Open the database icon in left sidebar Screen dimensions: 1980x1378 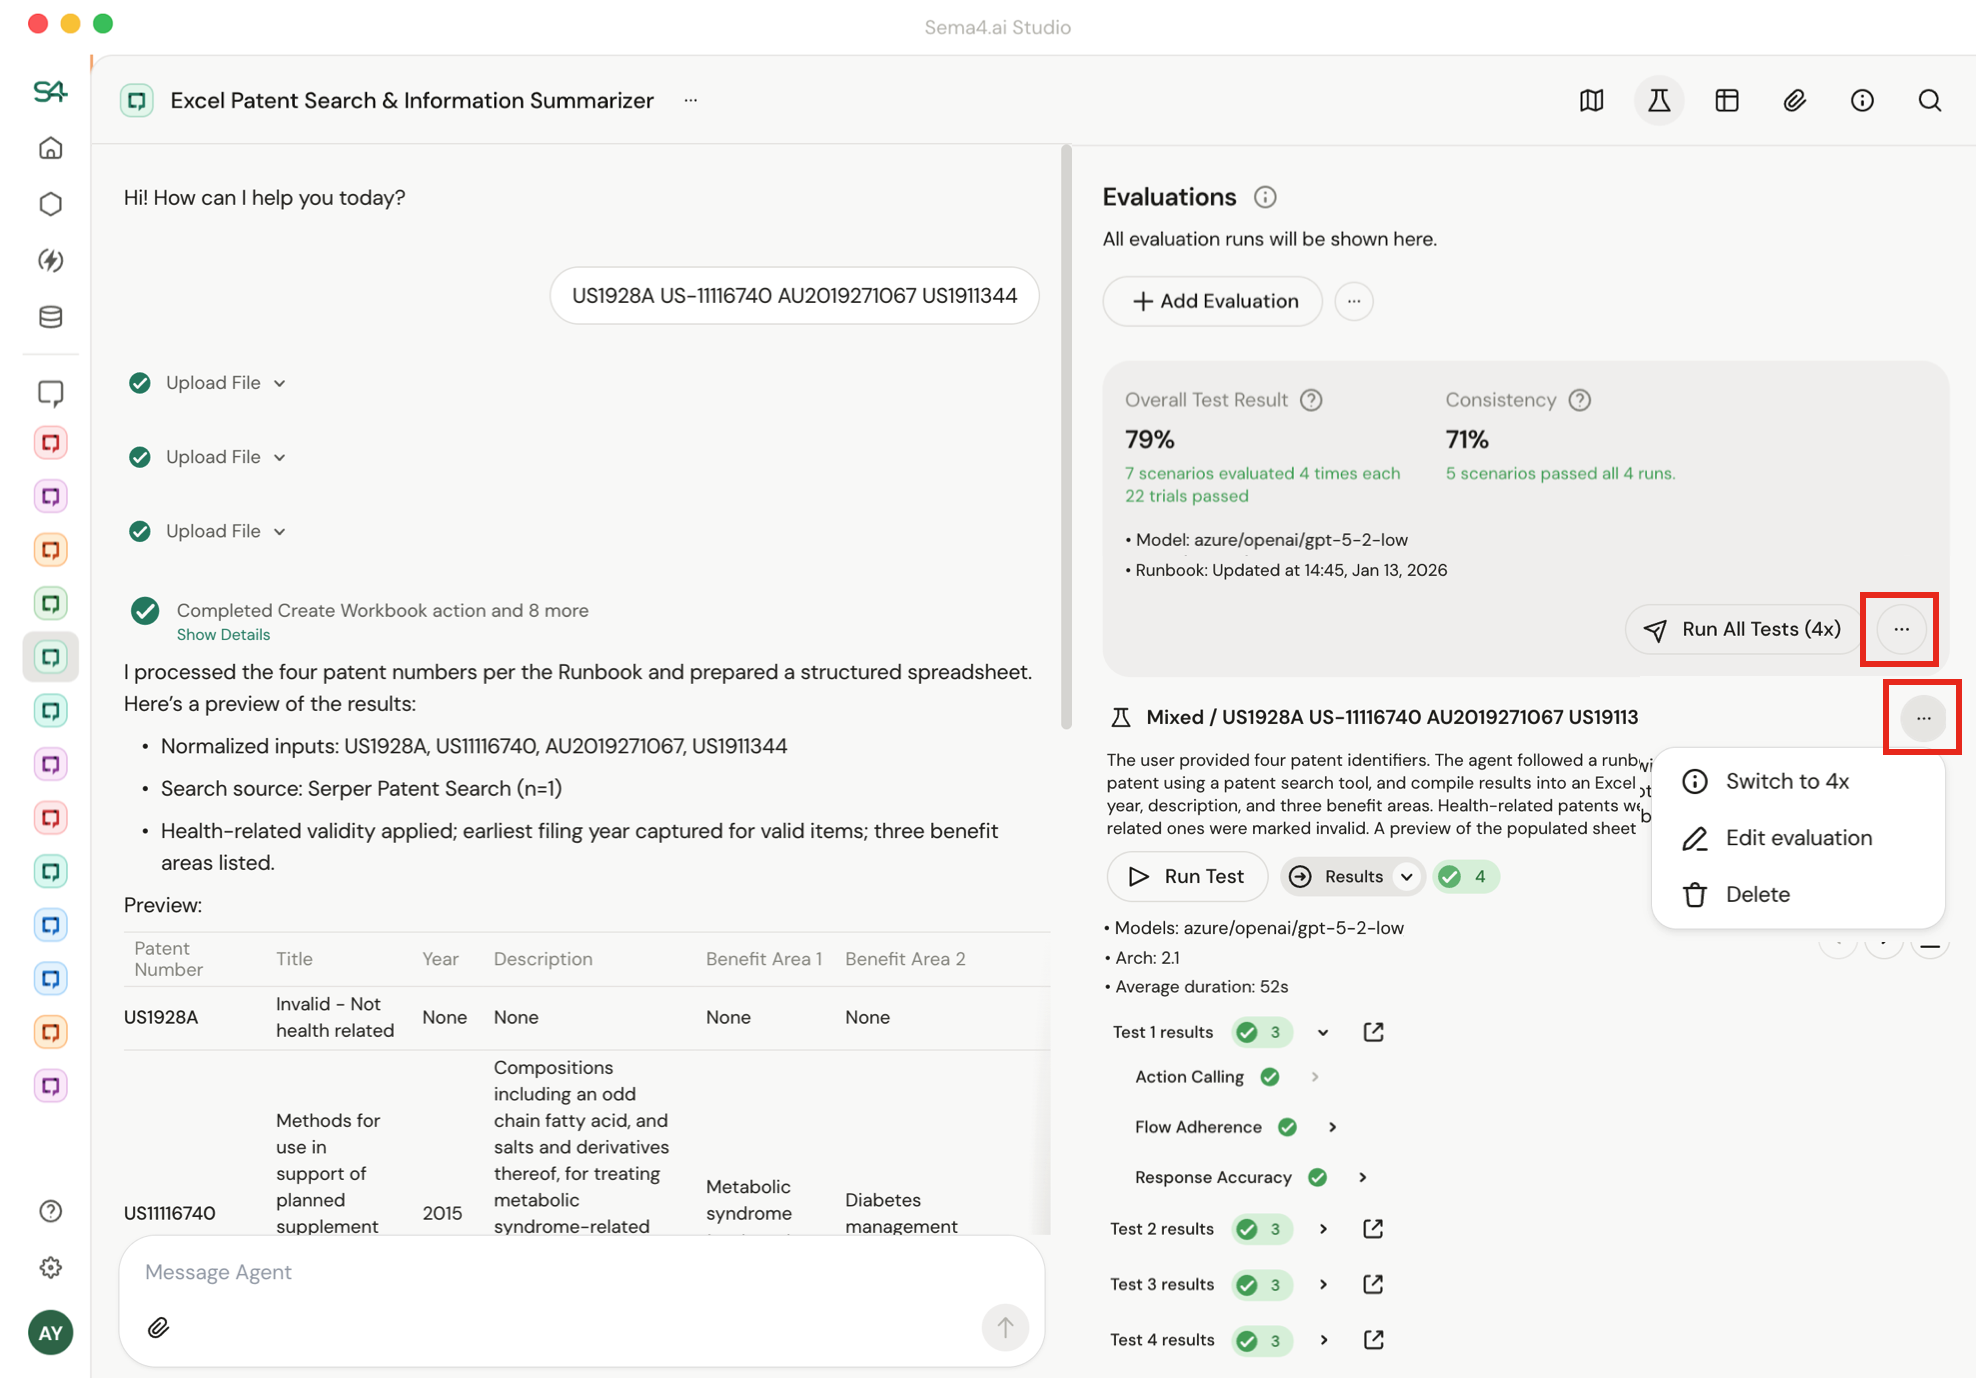[x=51, y=317]
